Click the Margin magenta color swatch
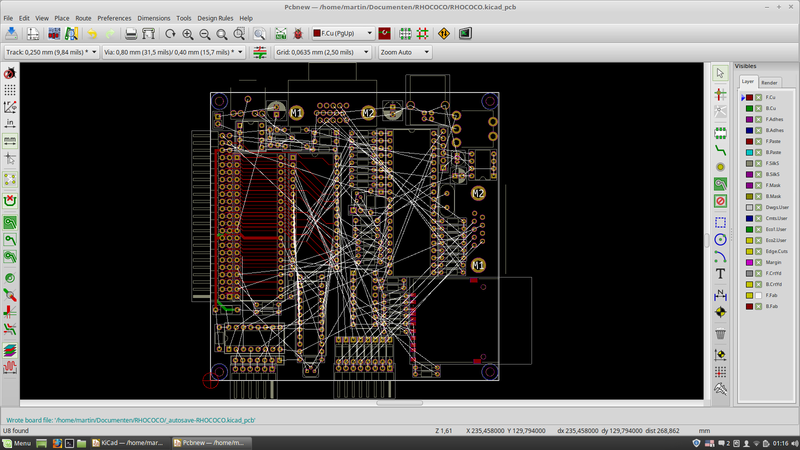 [749, 262]
